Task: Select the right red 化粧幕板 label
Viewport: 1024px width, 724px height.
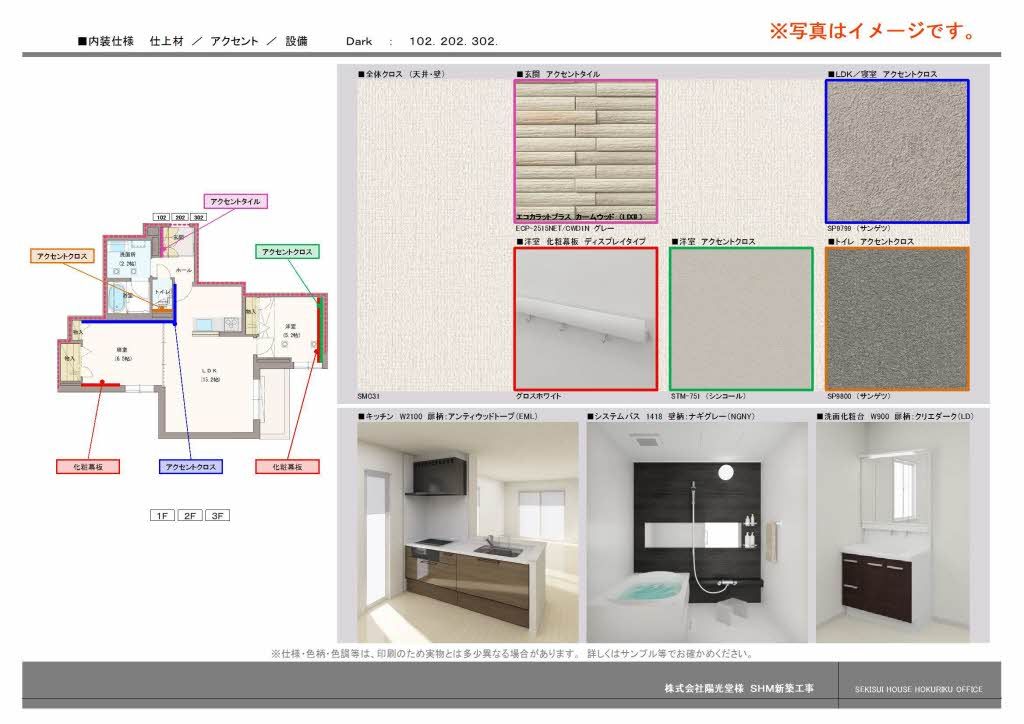Action: (287, 466)
